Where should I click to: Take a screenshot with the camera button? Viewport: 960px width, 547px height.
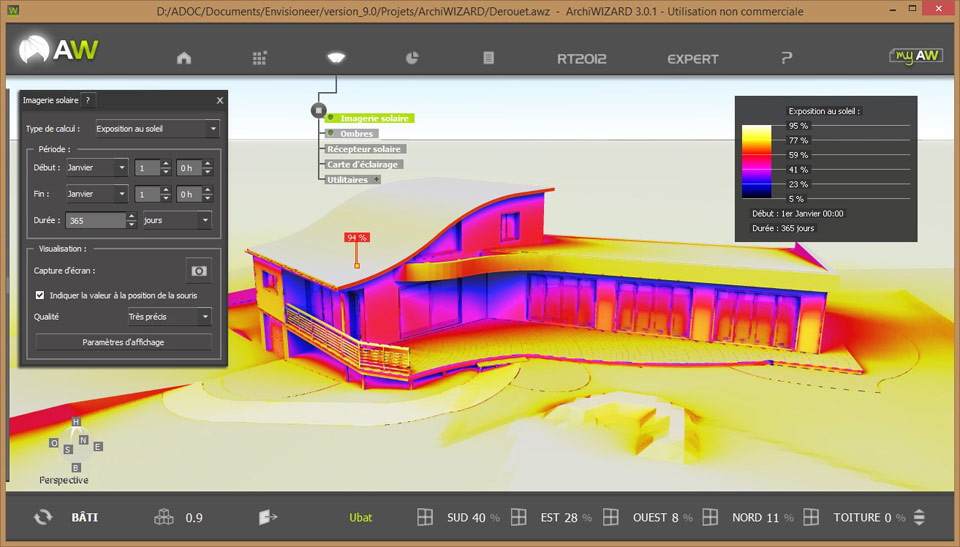click(x=199, y=271)
